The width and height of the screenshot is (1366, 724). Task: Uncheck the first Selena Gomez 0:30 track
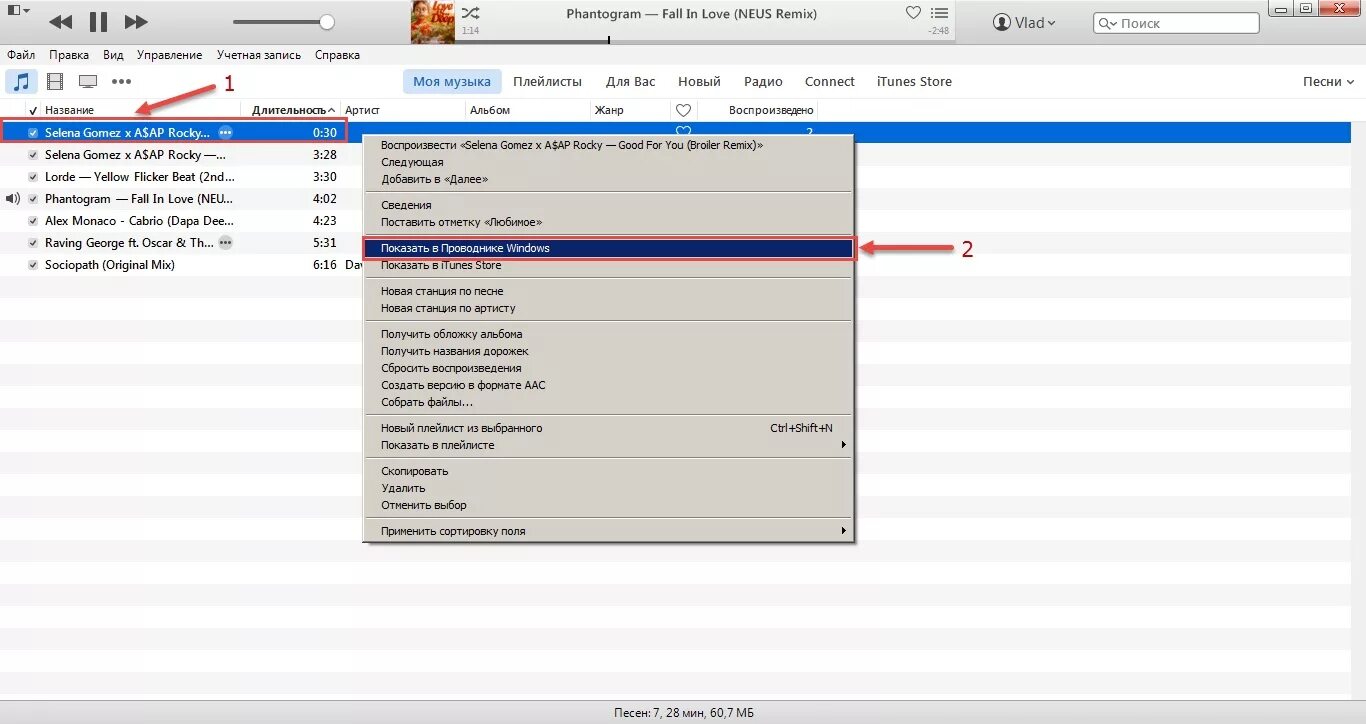pos(33,132)
